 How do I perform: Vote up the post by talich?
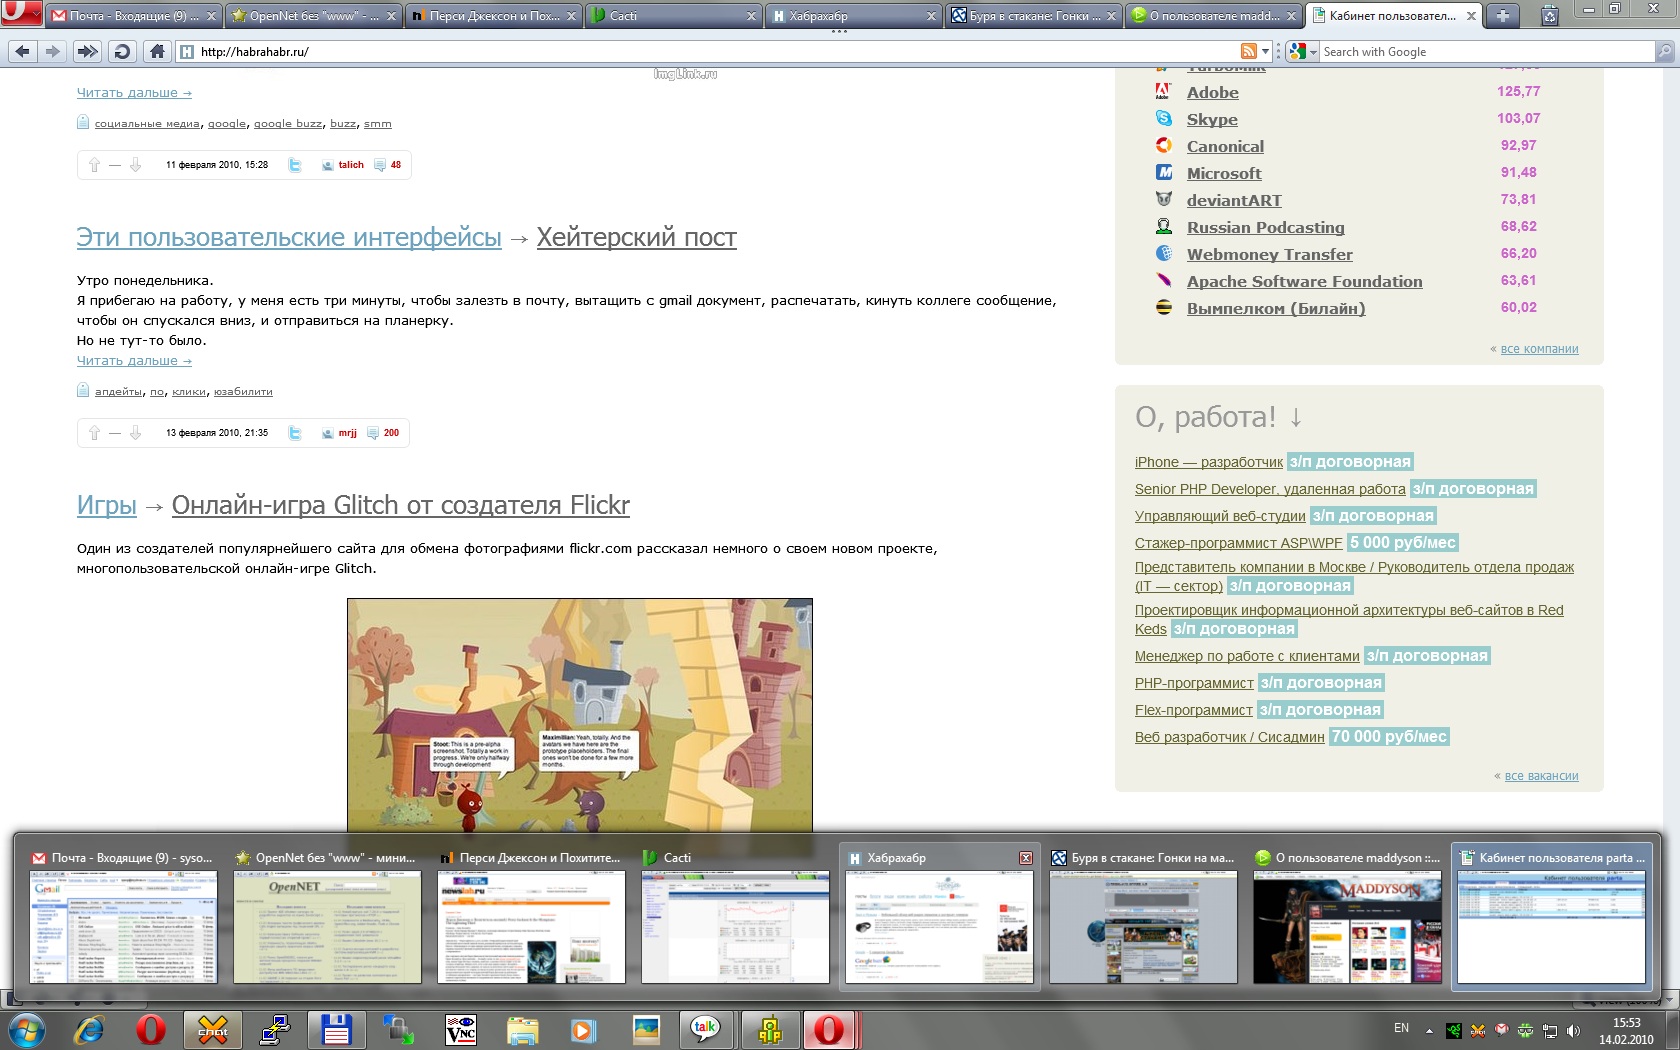coord(94,165)
